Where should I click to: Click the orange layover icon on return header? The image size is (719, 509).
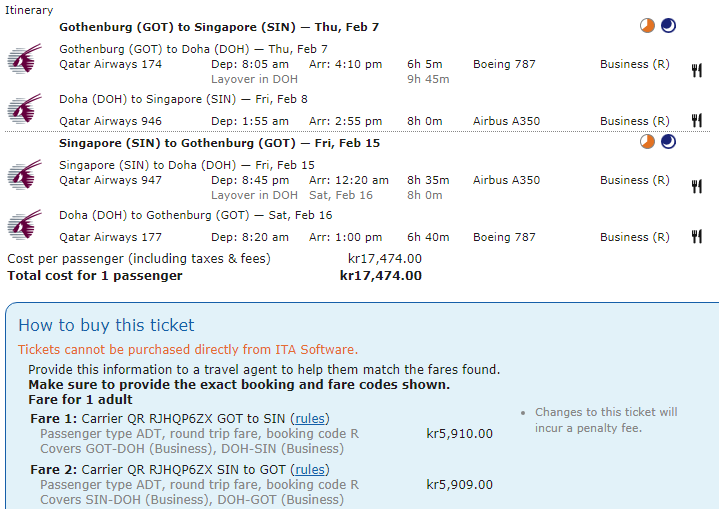point(649,142)
